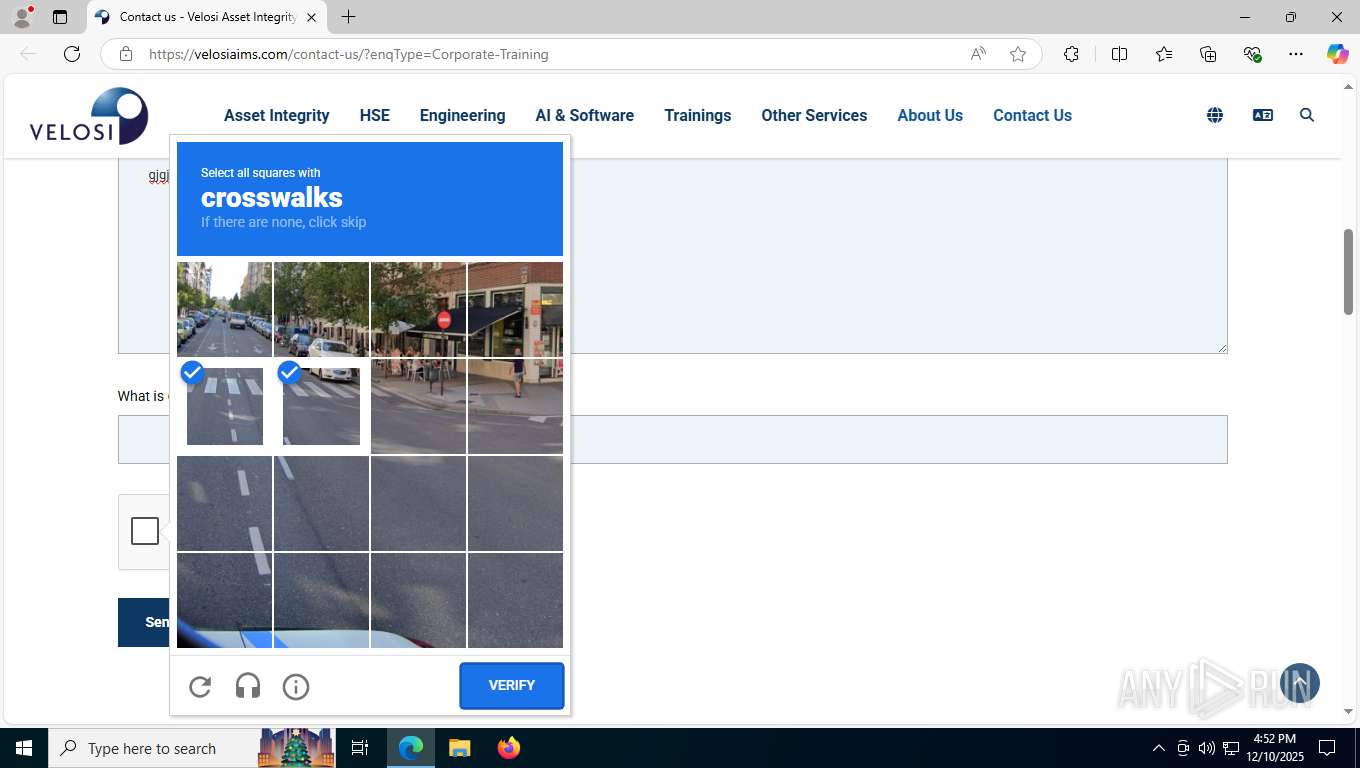Tick the reCAPTCHA checkbox beside the form
The image size is (1360, 768).
(145, 531)
